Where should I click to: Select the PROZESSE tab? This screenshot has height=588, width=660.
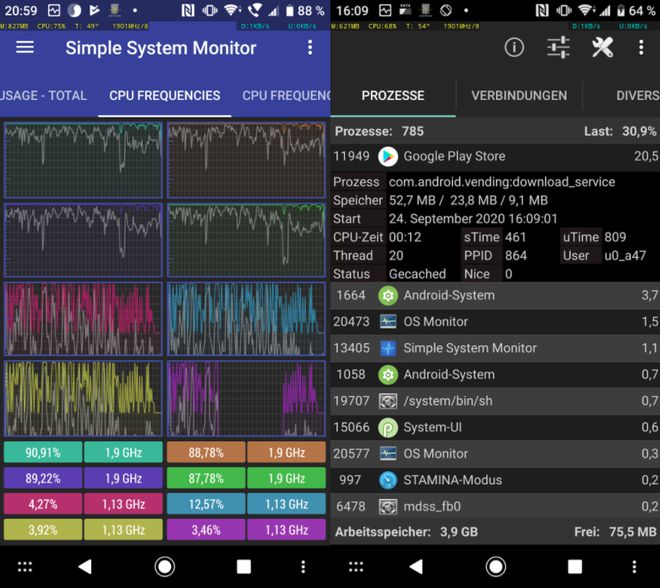tap(393, 96)
